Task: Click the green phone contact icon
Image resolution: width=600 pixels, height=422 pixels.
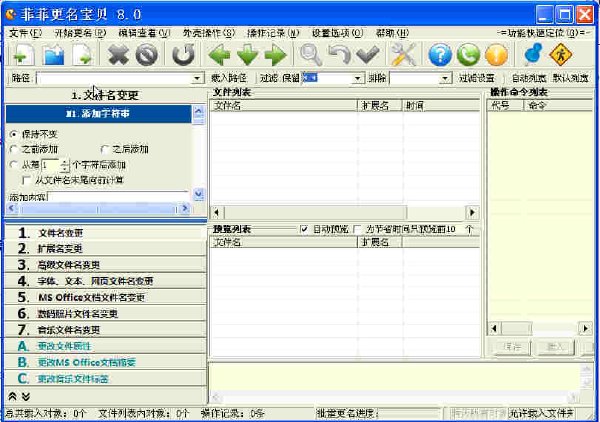Action: (468, 55)
